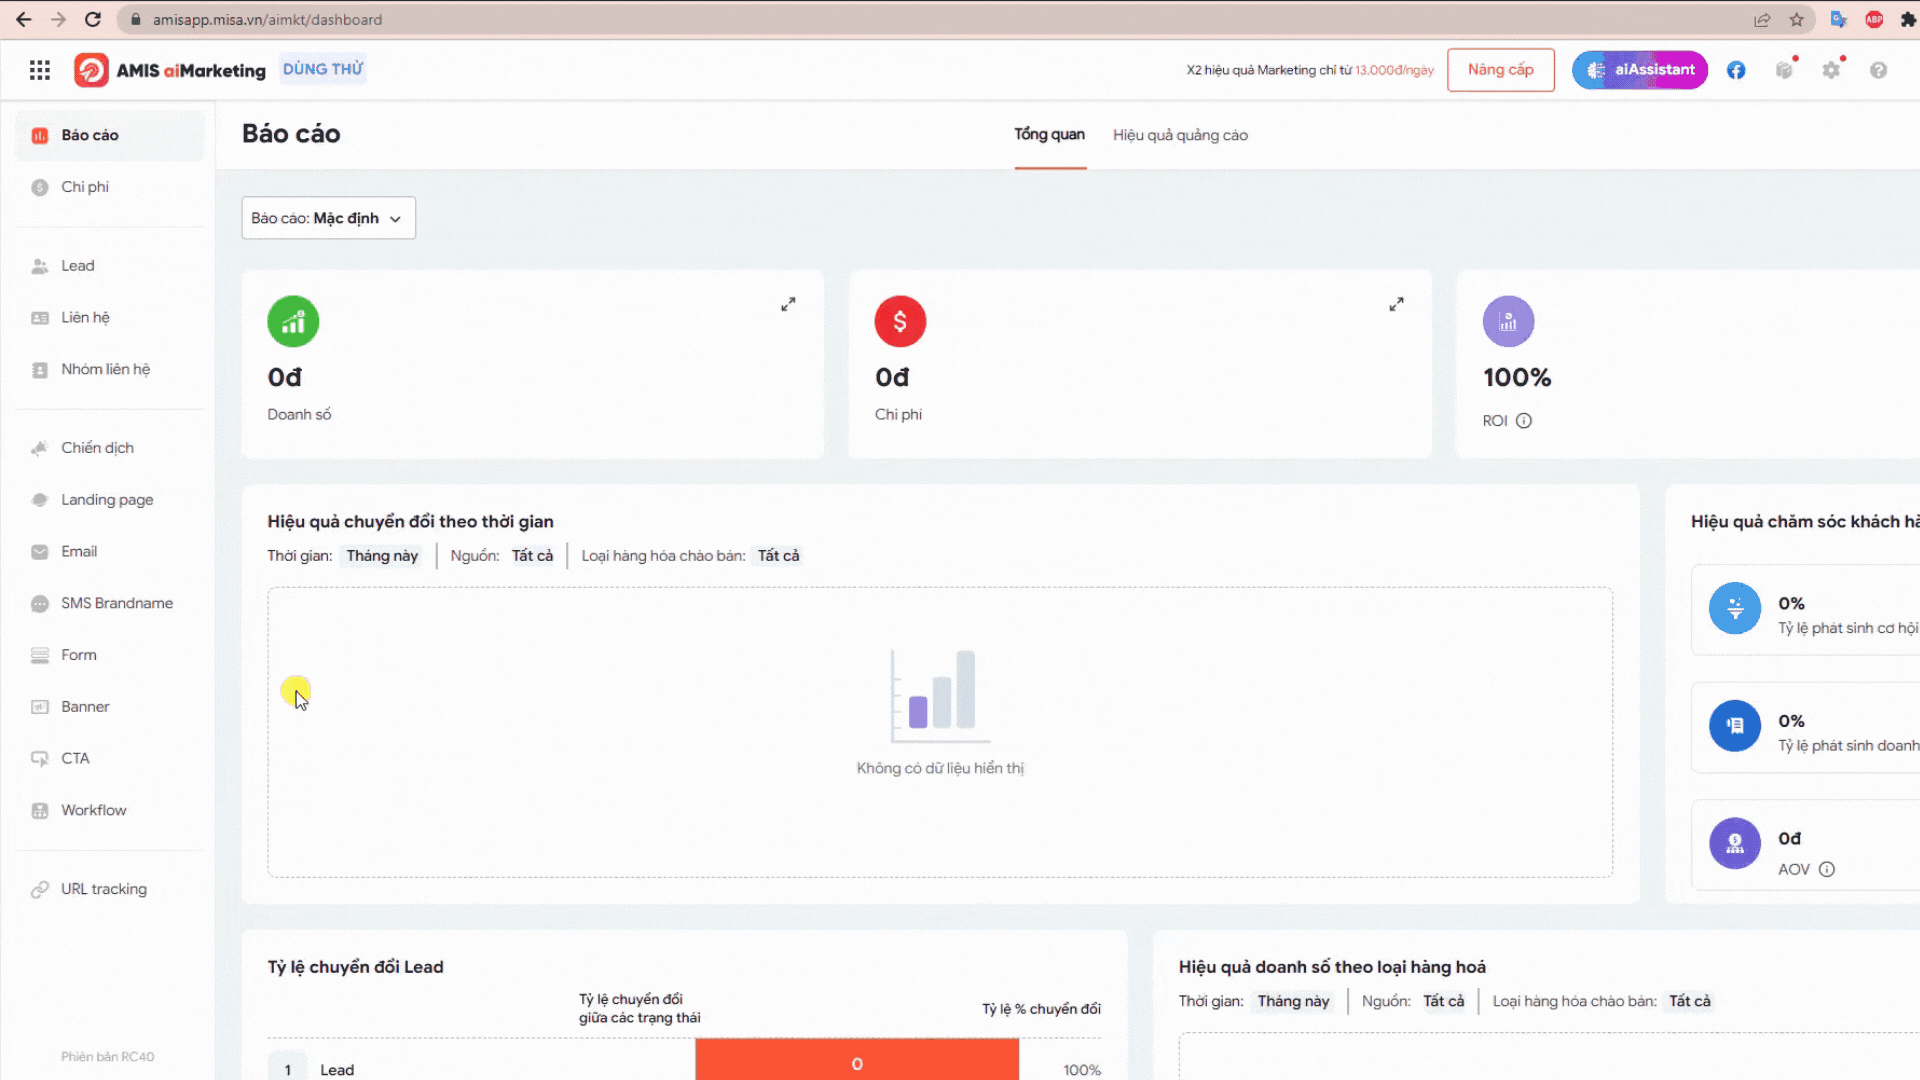Open the Chiến dịch sidebar item

[x=110, y=448]
